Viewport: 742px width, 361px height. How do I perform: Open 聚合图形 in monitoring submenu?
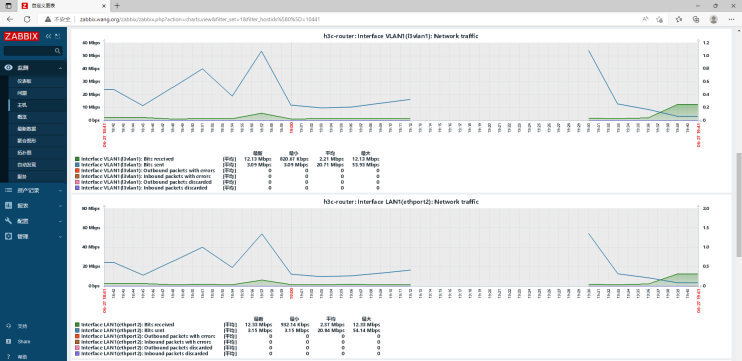point(26,141)
